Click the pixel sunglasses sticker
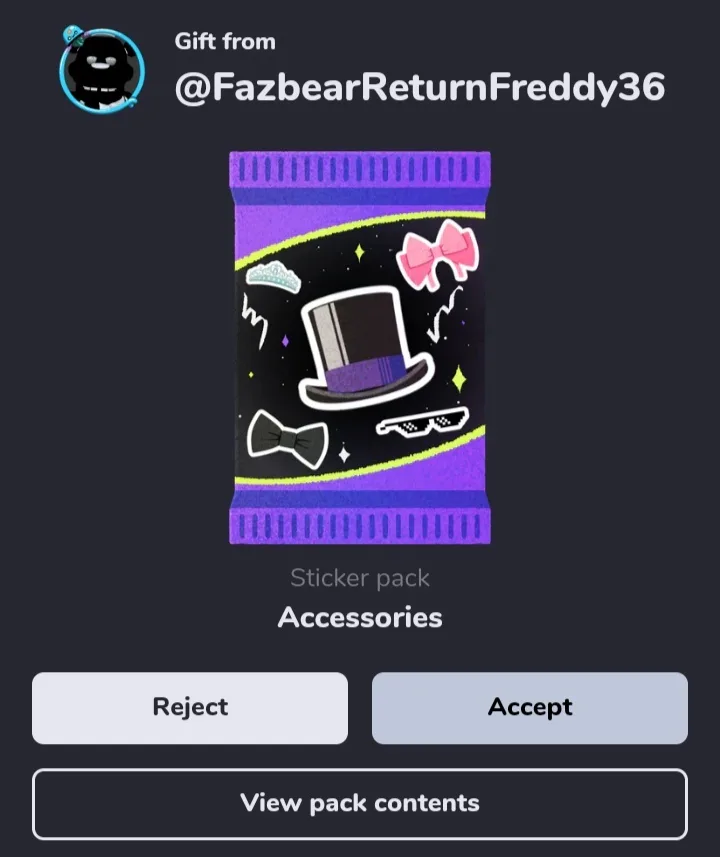 pyautogui.click(x=423, y=422)
